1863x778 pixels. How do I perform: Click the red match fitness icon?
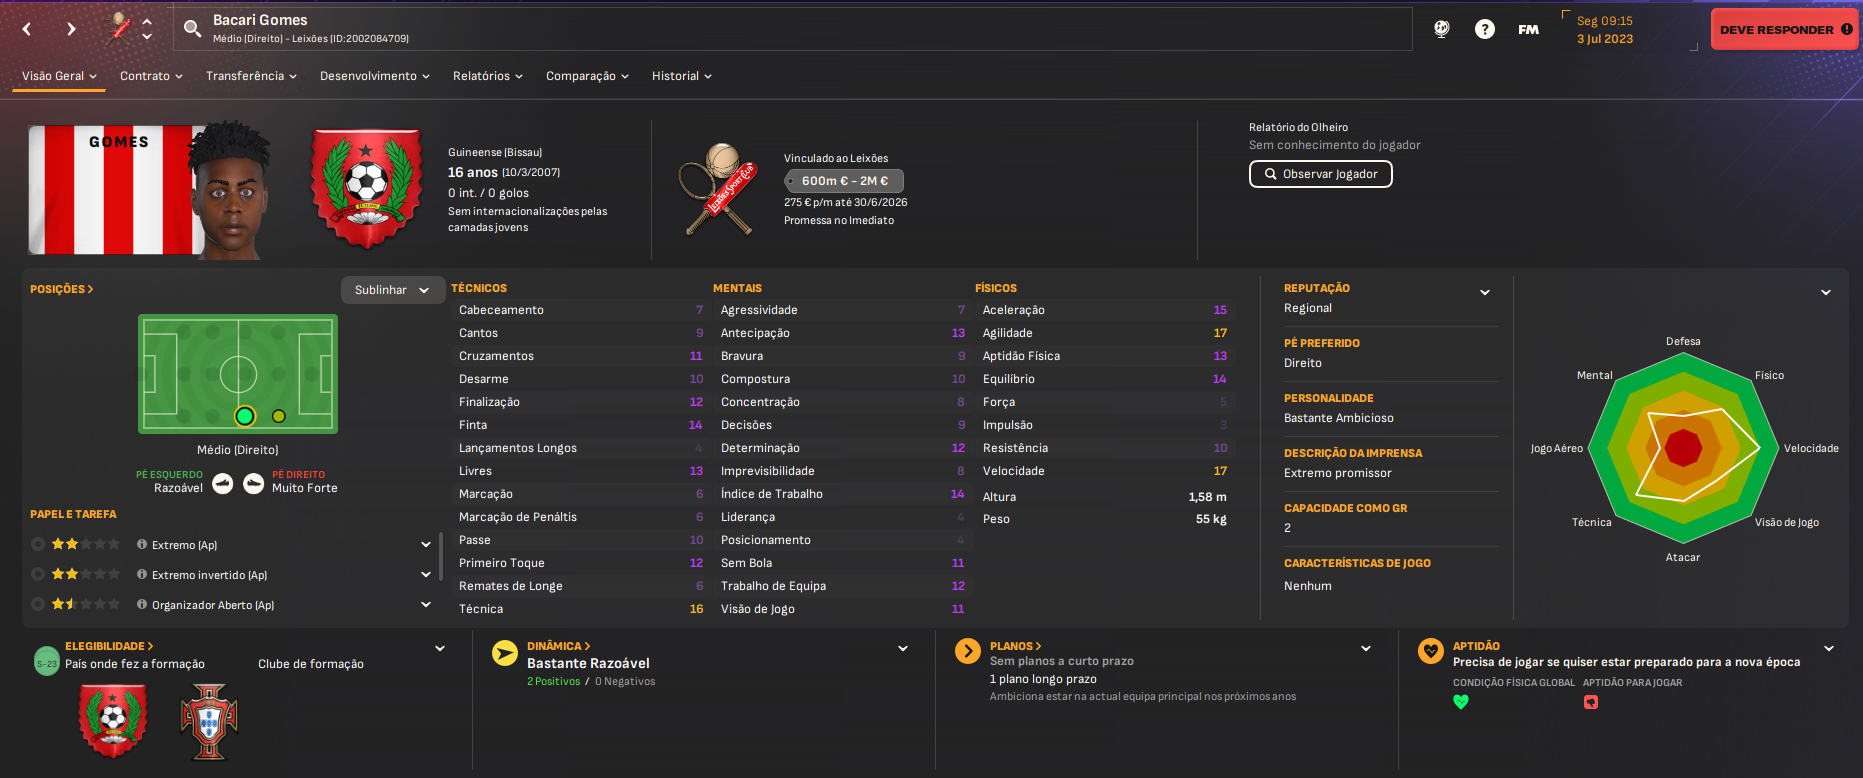click(x=1591, y=702)
